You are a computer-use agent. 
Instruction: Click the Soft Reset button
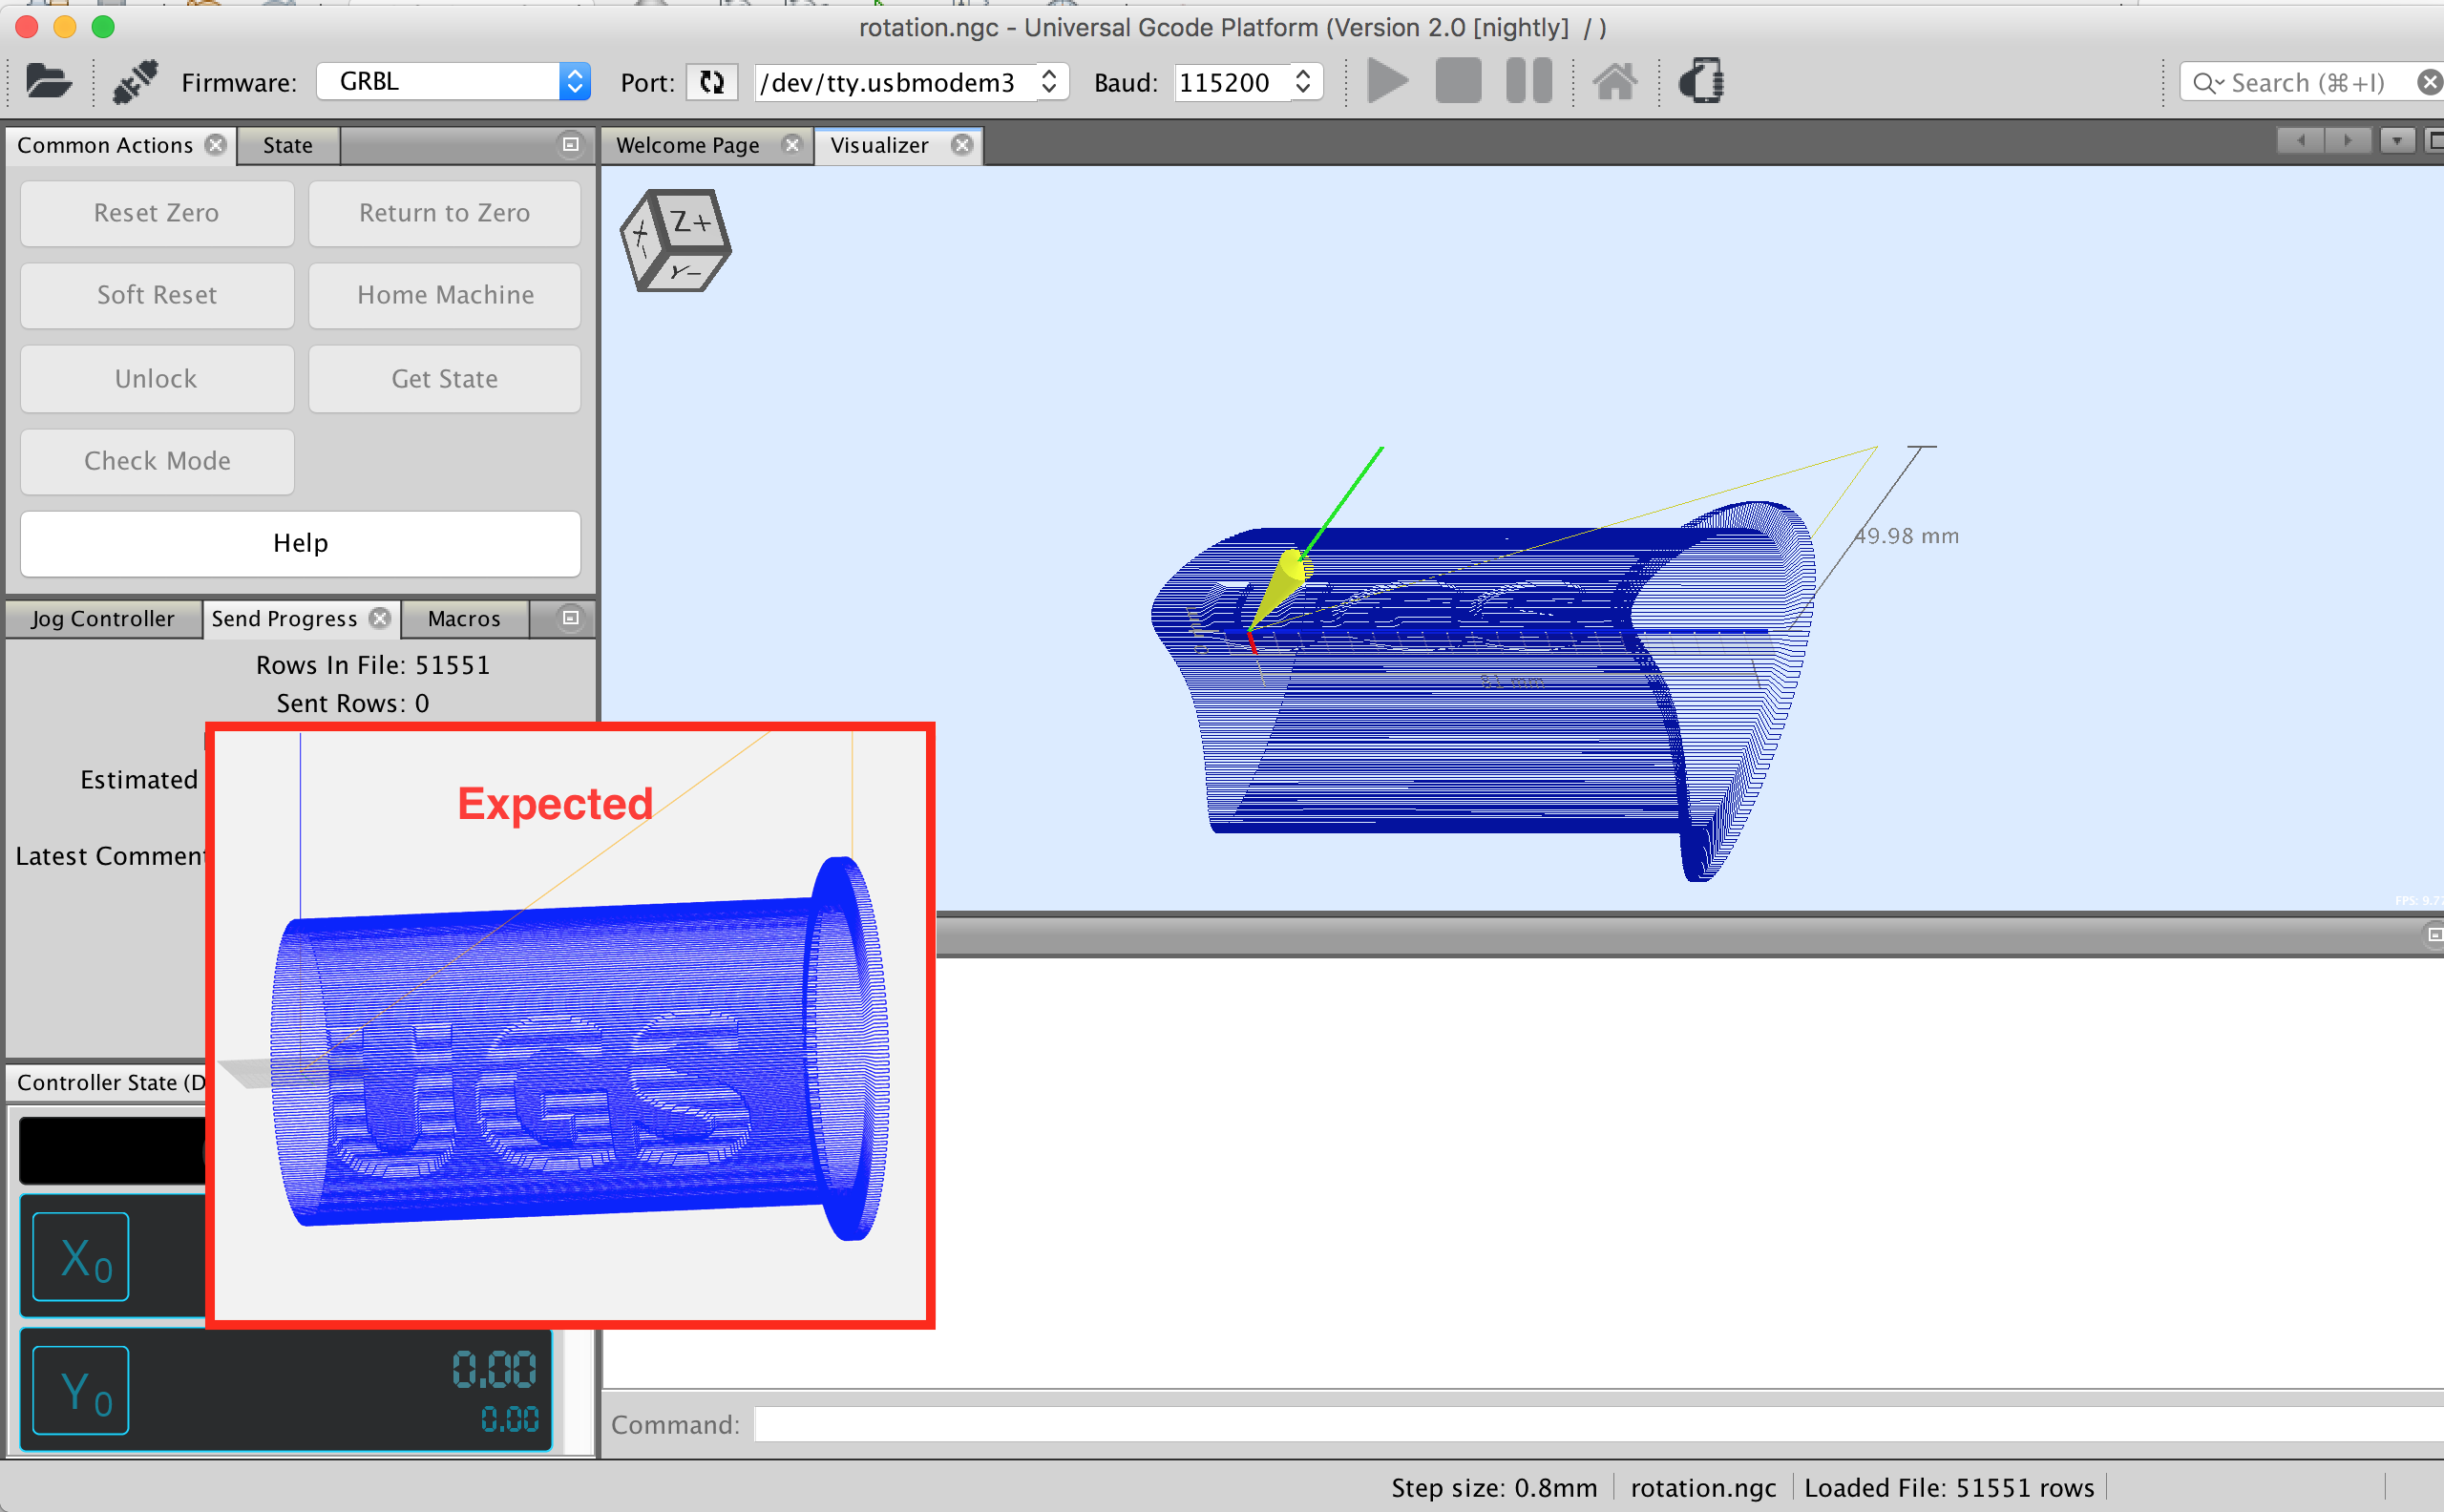pyautogui.click(x=157, y=295)
